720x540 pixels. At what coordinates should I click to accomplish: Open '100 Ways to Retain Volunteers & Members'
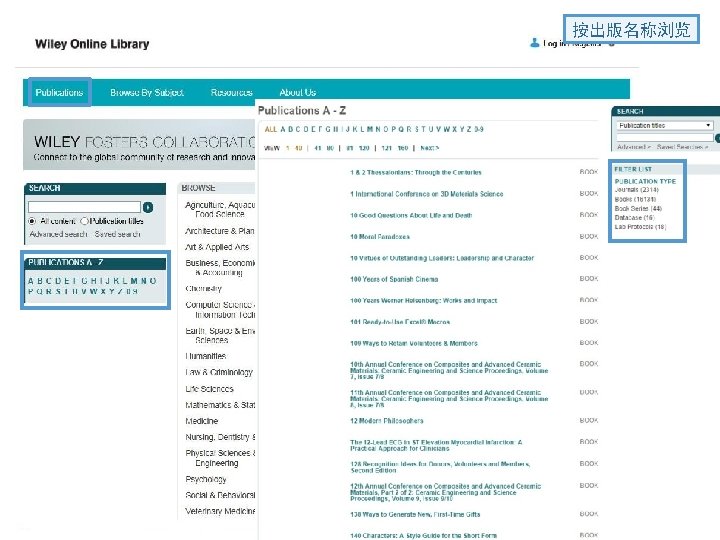point(414,343)
